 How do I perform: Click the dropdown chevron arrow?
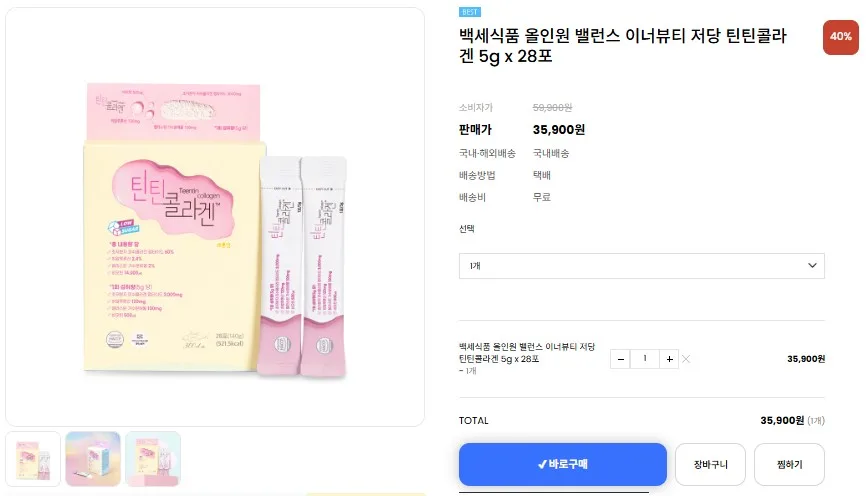tap(812, 265)
